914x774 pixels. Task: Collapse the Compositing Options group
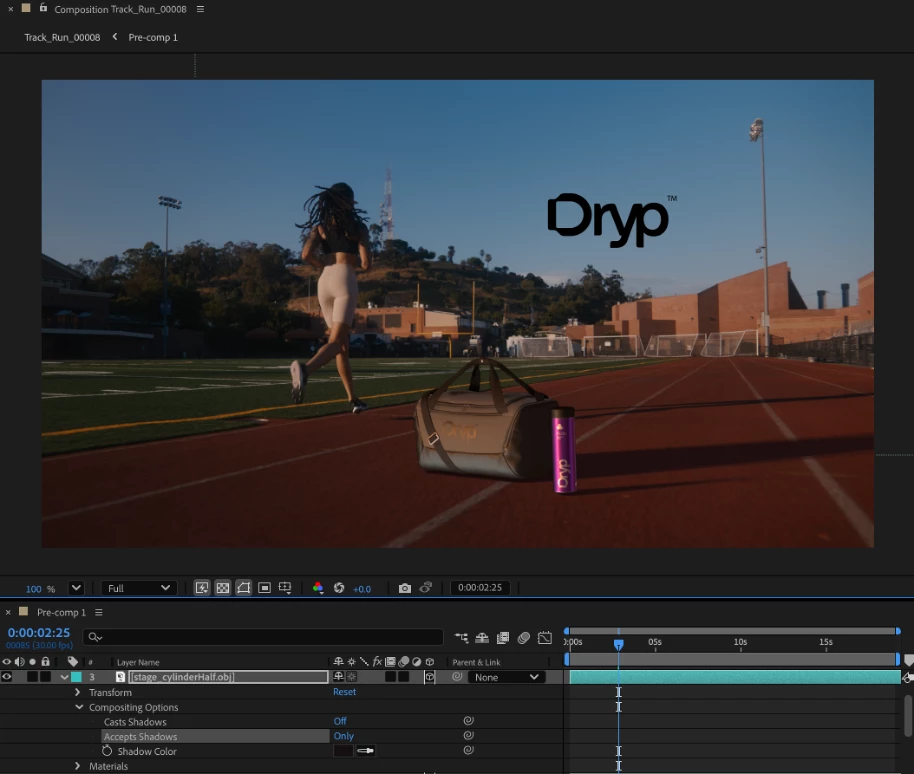pyautogui.click(x=79, y=707)
